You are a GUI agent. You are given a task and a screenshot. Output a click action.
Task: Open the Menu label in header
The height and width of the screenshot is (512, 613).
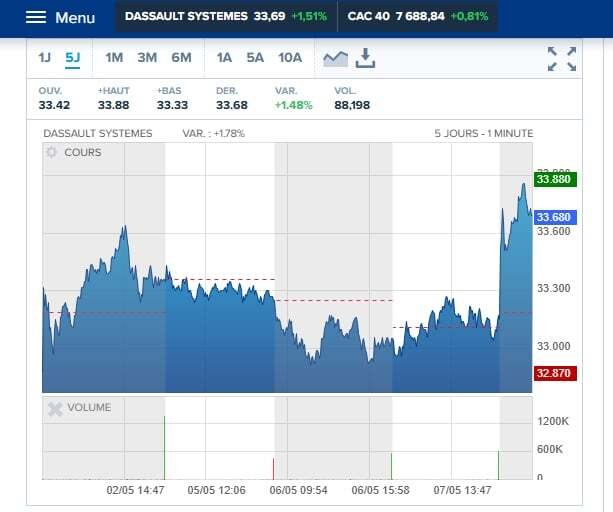point(75,18)
